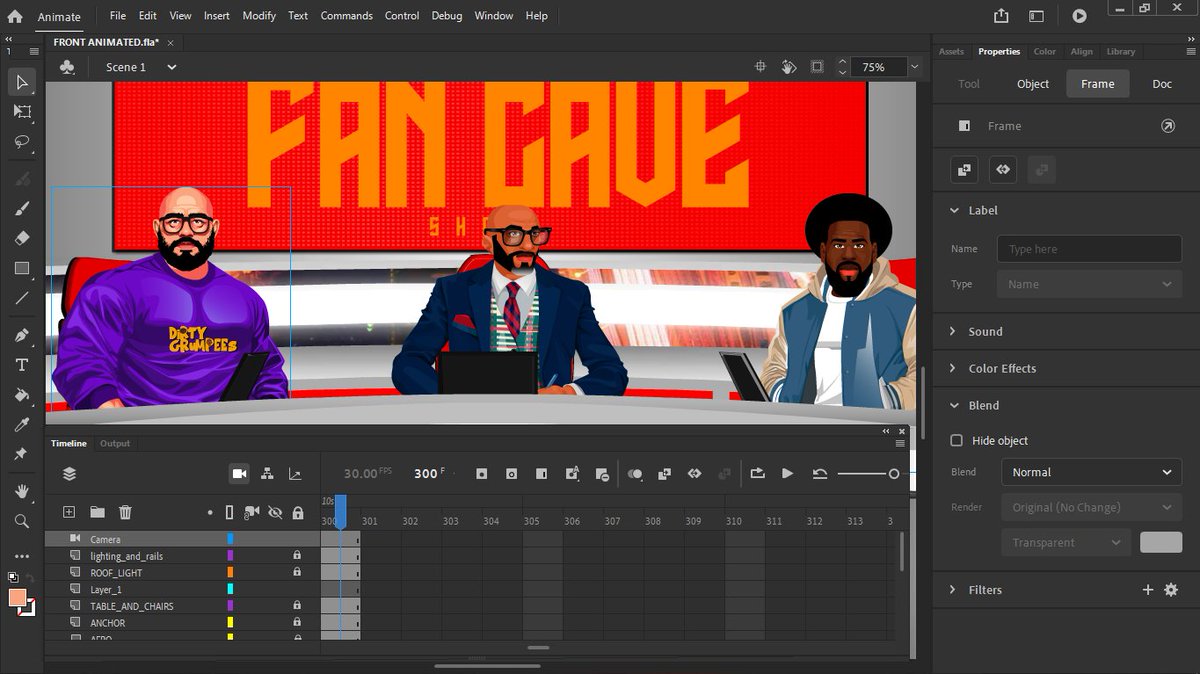Click the new folder icon in timeline

(x=97, y=512)
